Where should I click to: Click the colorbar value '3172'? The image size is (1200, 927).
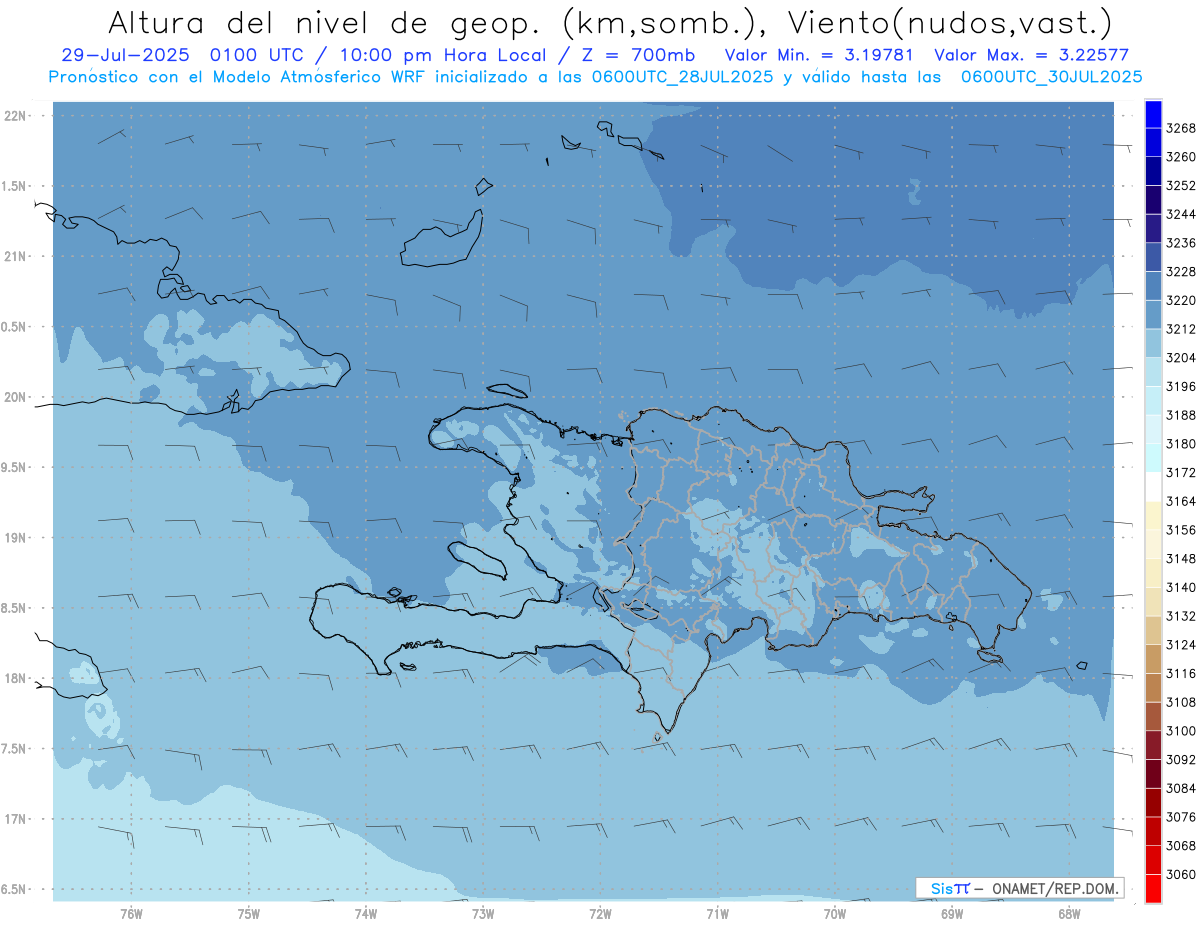pos(1180,472)
